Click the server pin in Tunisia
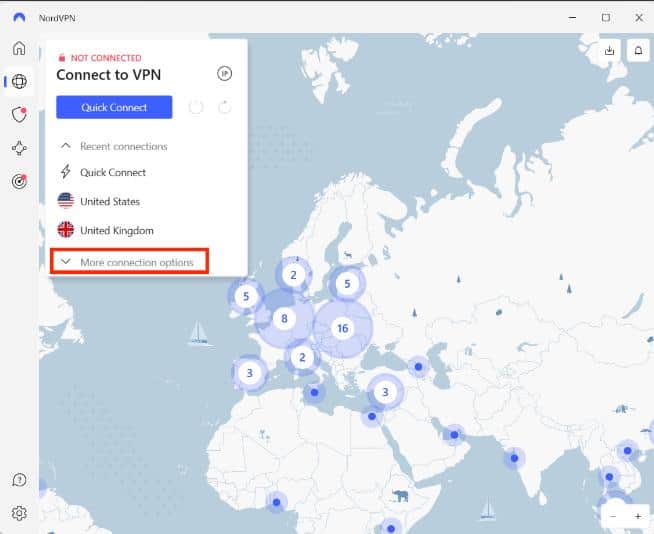 (x=314, y=393)
